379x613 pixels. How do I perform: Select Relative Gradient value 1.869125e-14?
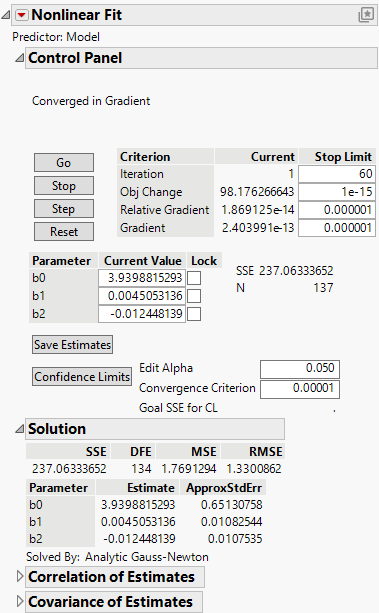(258, 210)
